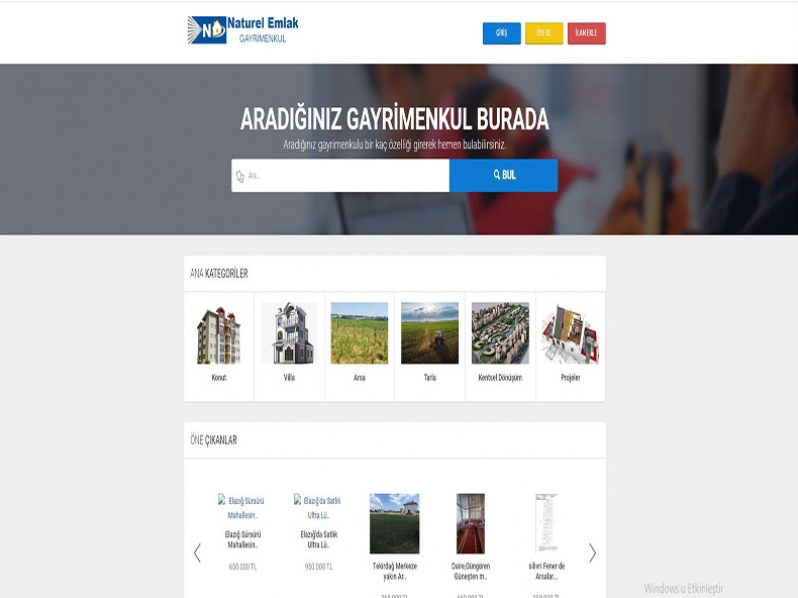
Task: Show next featured listings with right arrow
Action: coord(592,553)
